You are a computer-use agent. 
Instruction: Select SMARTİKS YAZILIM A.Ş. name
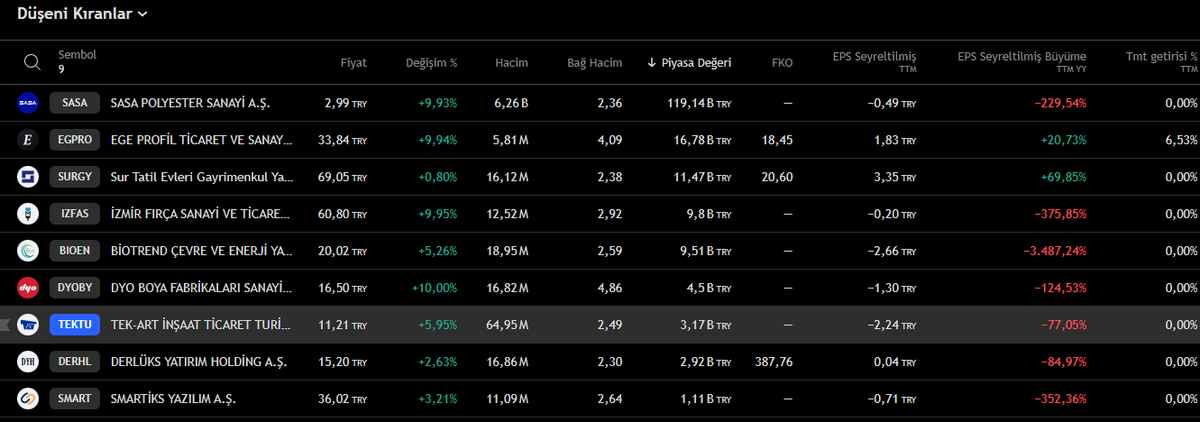click(x=173, y=399)
